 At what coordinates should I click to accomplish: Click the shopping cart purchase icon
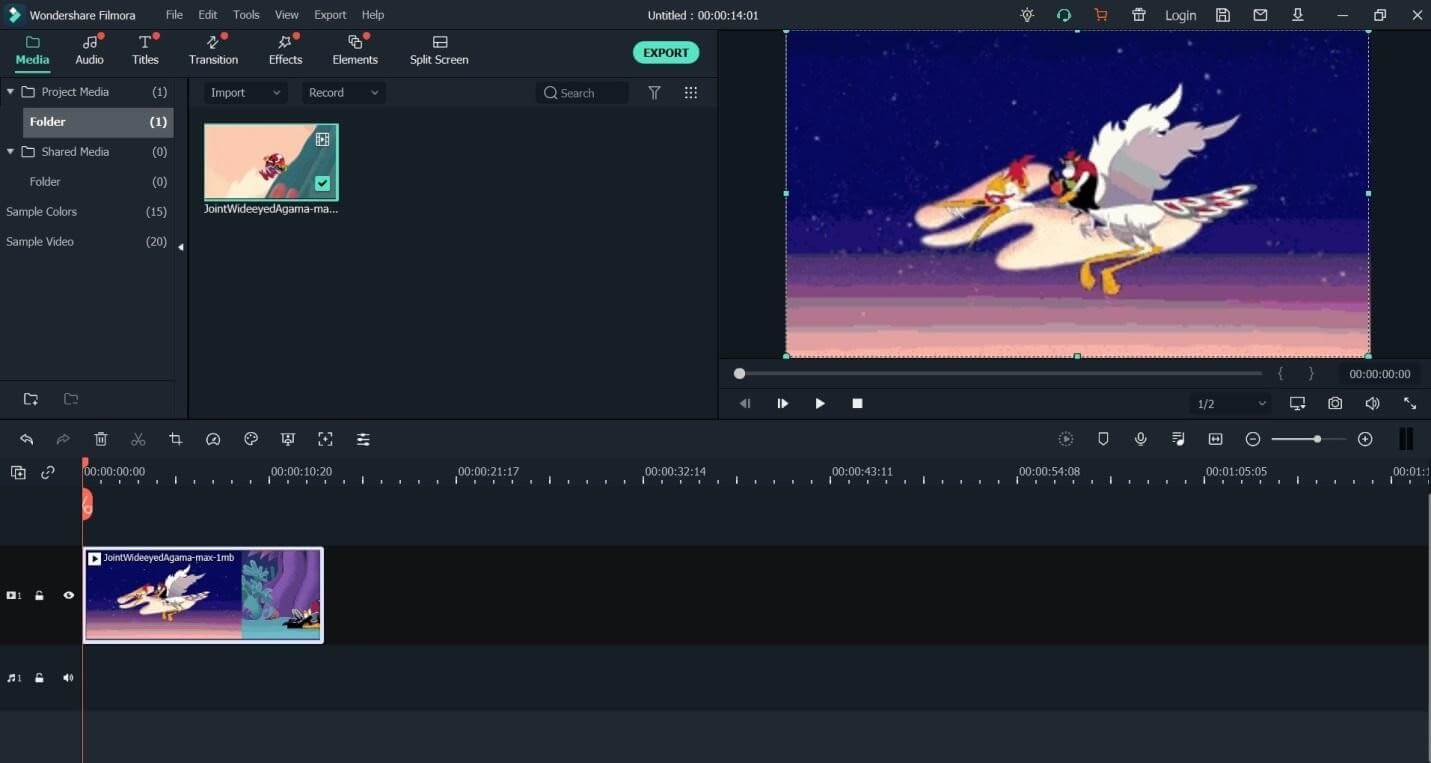pyautogui.click(x=1101, y=15)
